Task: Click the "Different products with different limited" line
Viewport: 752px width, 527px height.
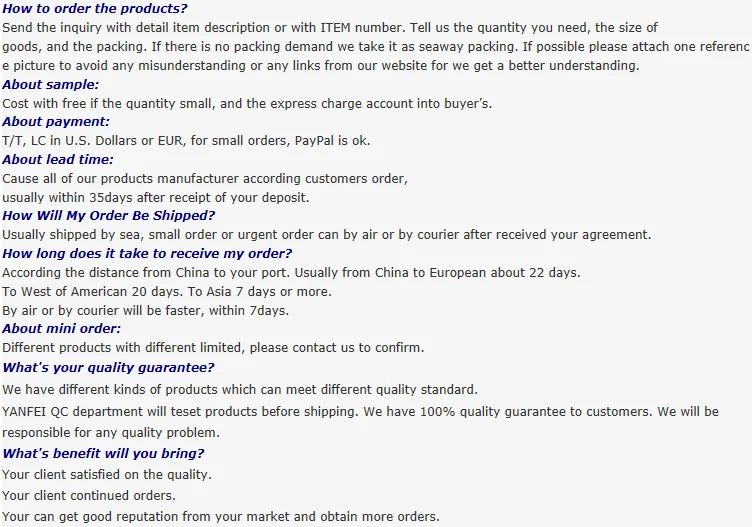Action: 213,347
